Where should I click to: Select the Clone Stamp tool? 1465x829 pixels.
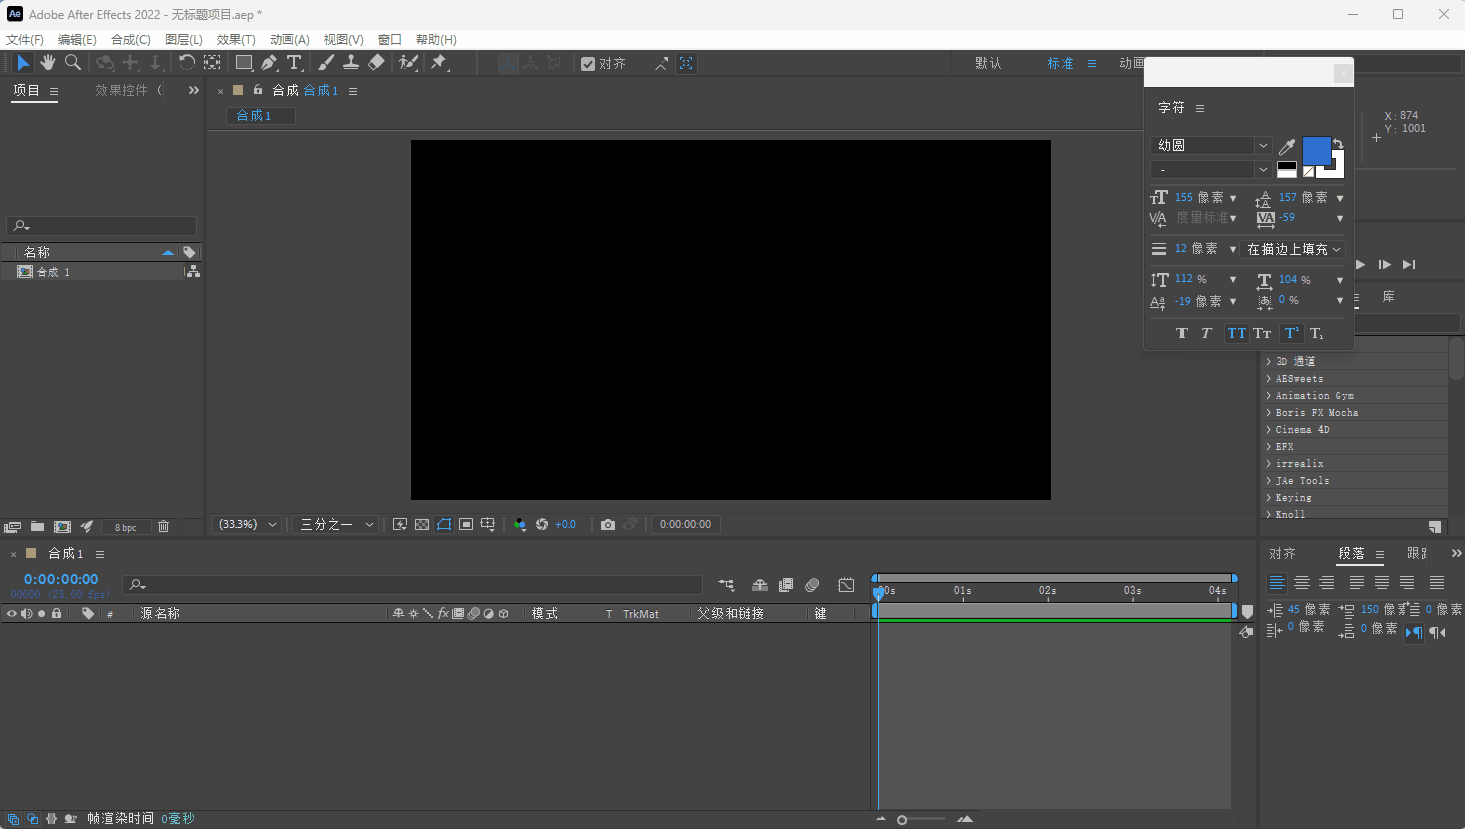tap(351, 63)
